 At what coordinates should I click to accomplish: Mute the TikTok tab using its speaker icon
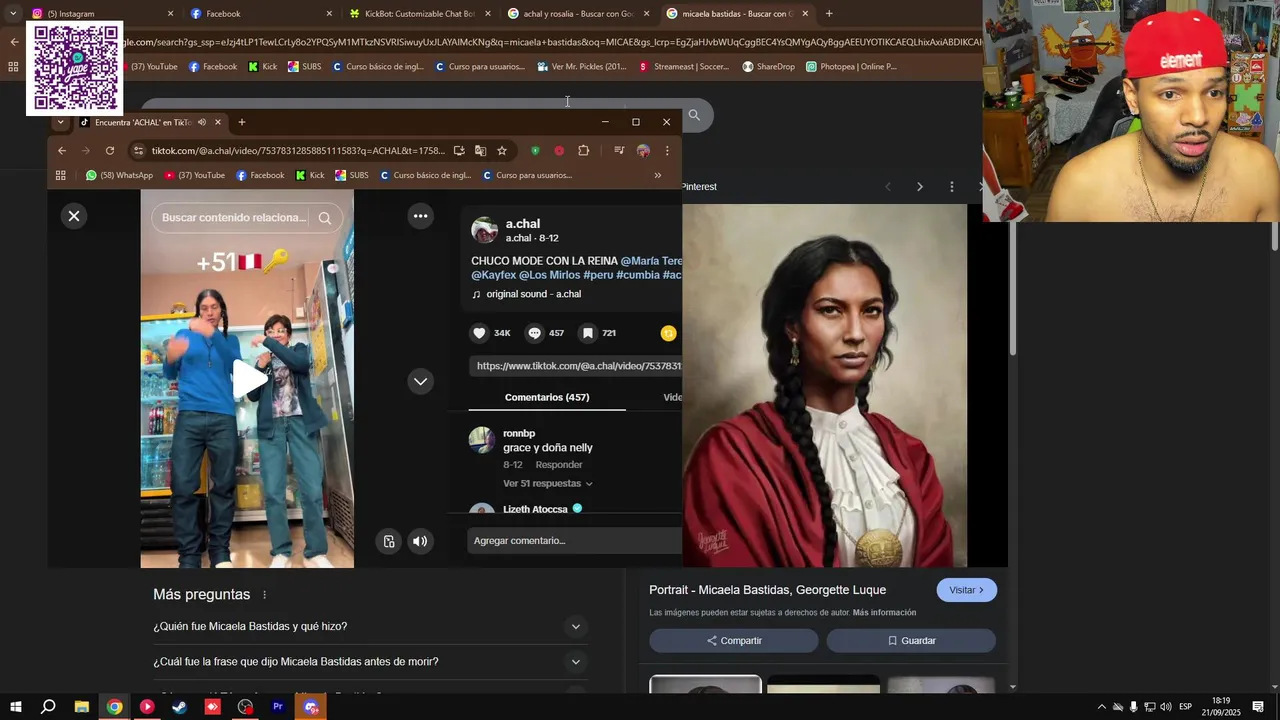click(x=202, y=122)
